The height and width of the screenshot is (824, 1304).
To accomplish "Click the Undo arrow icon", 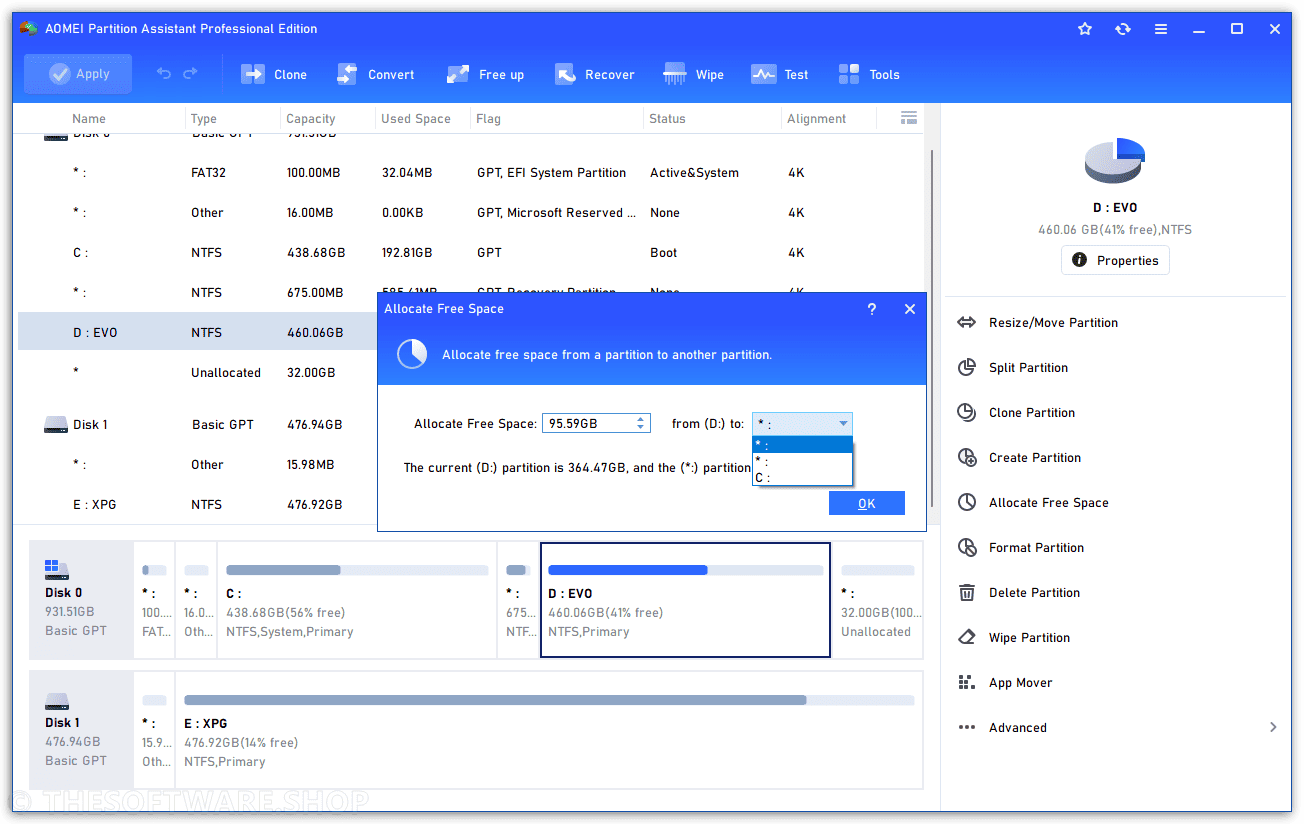I will click(x=164, y=74).
